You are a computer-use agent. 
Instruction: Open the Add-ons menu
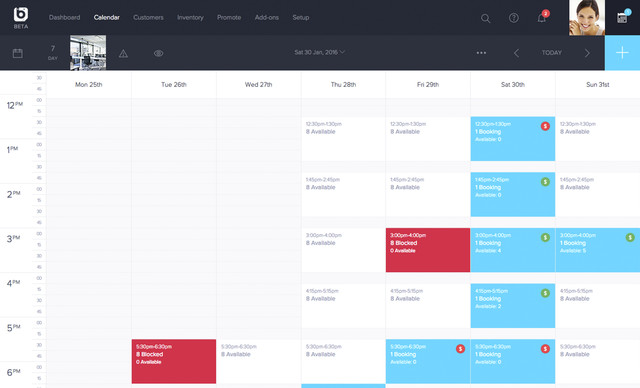(267, 18)
